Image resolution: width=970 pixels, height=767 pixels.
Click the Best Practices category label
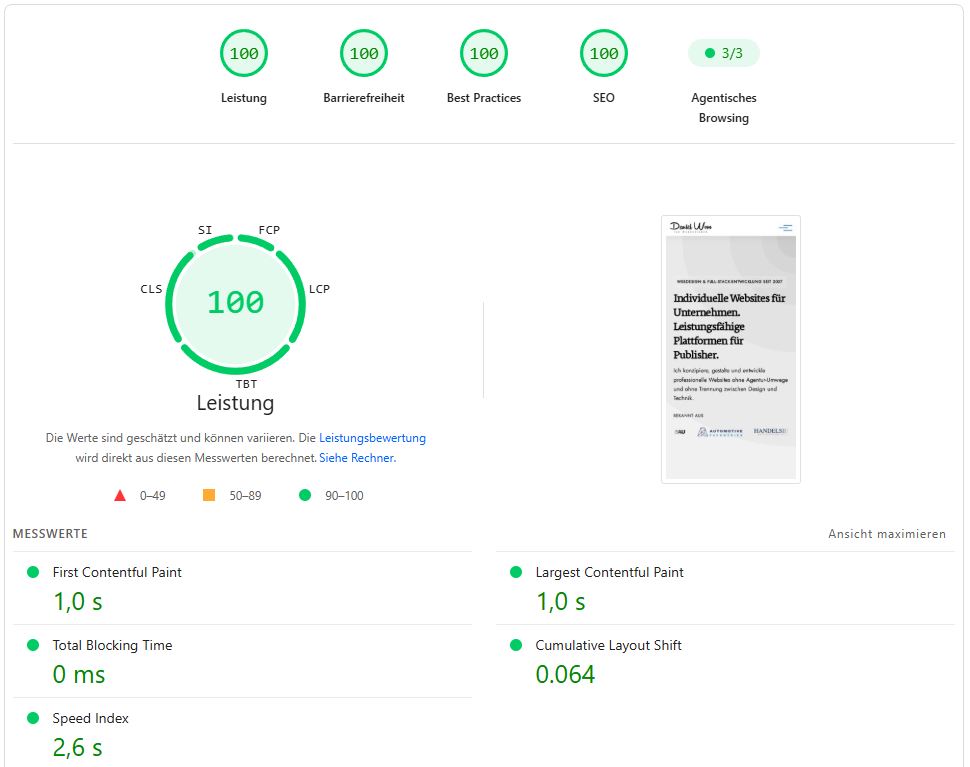tap(484, 98)
